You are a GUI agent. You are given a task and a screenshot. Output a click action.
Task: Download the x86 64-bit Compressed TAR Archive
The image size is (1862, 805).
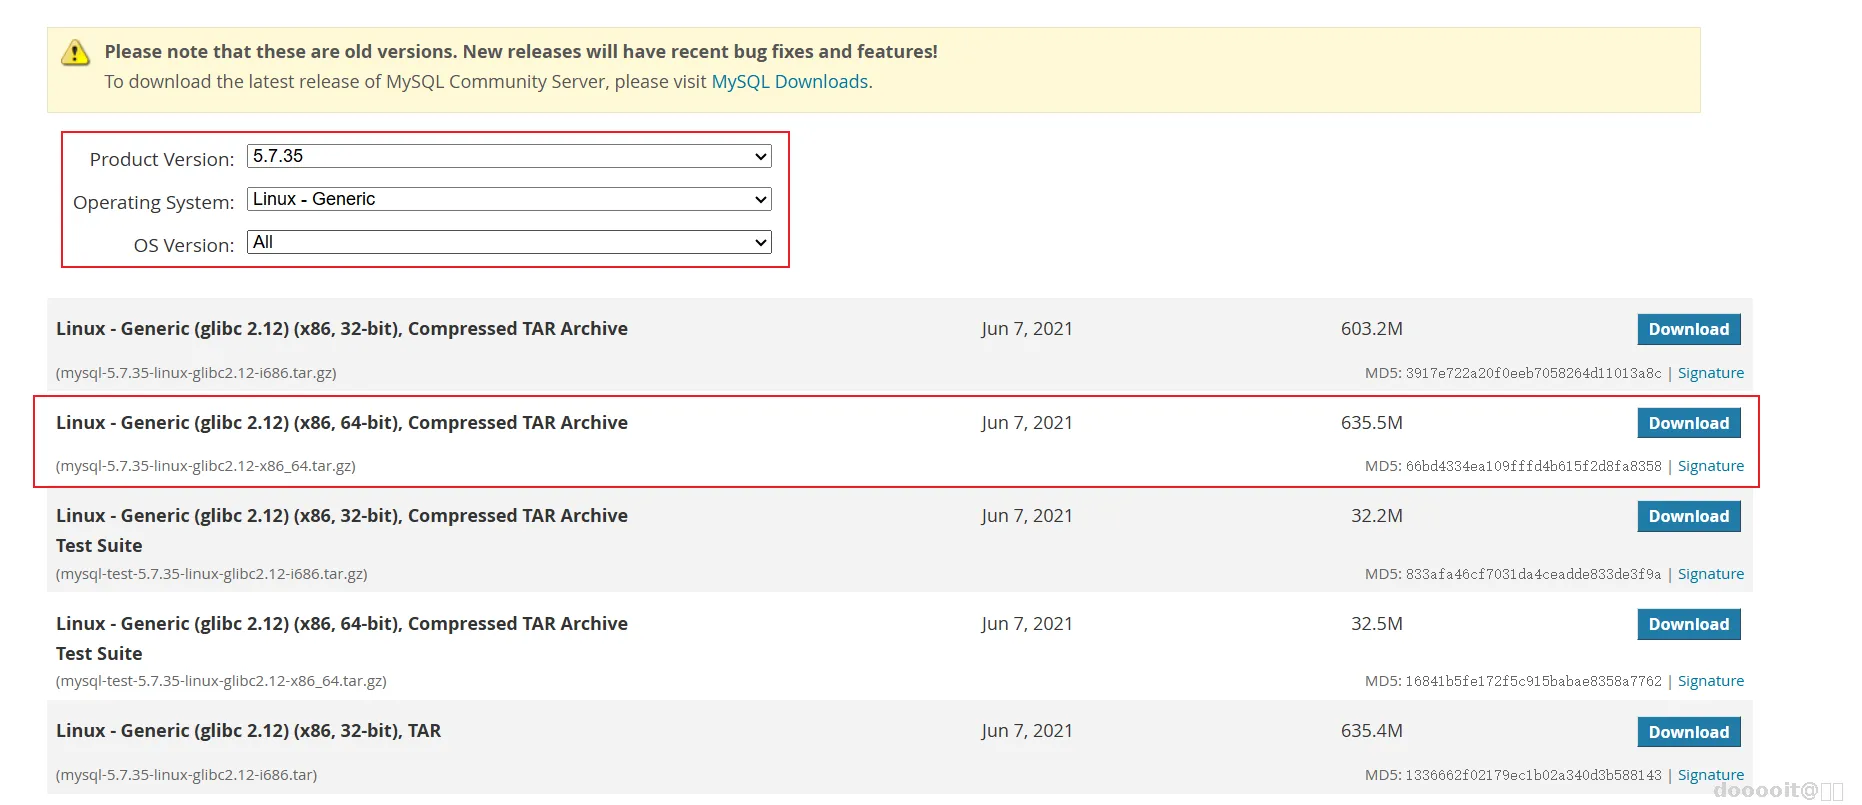click(x=1688, y=423)
